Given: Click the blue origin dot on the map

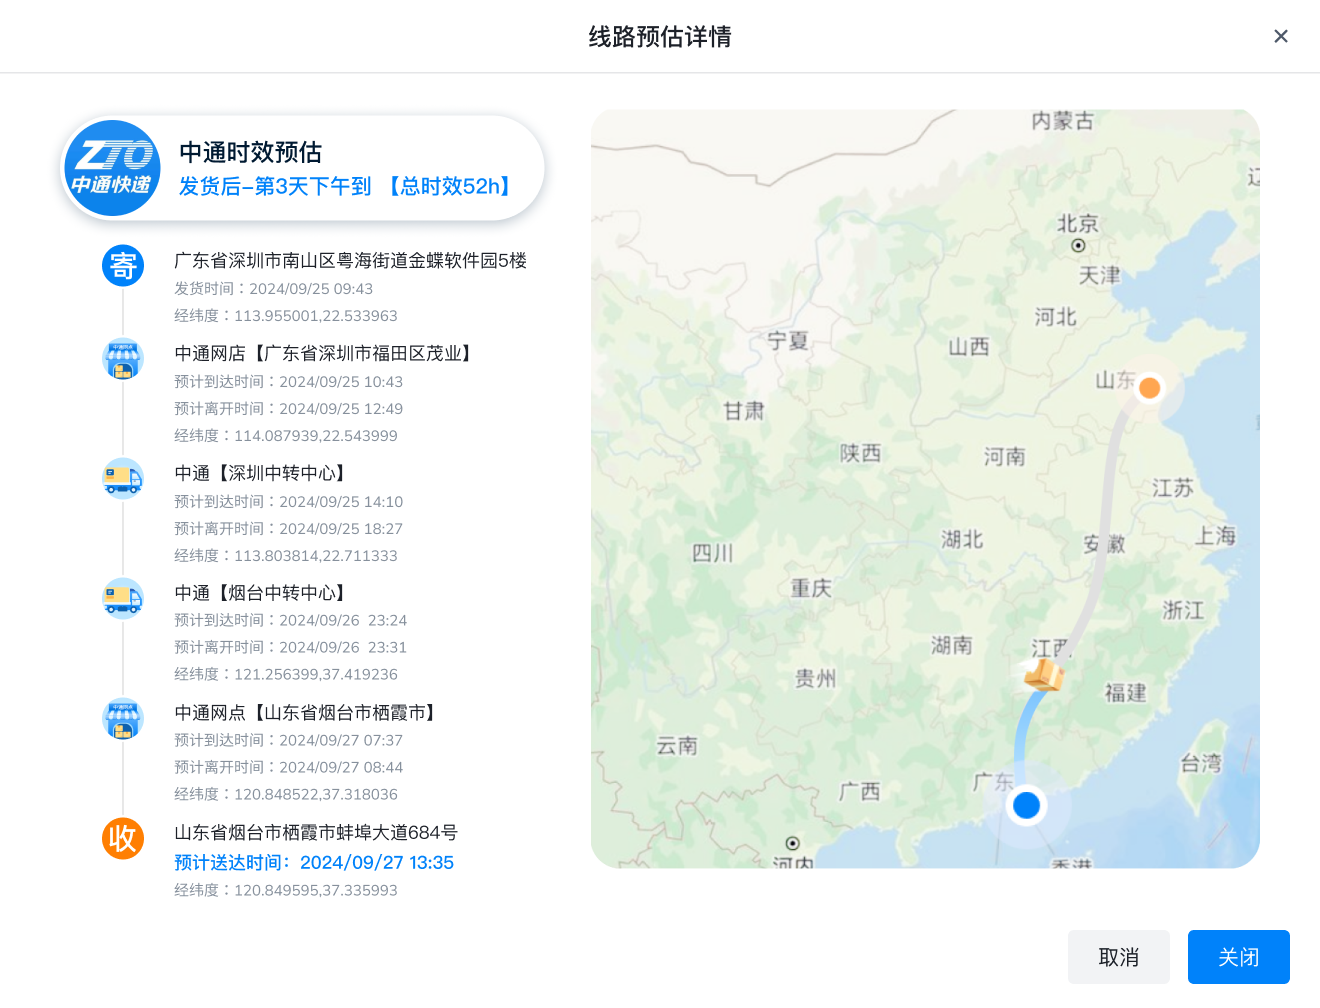Looking at the screenshot, I should click(x=1027, y=805).
